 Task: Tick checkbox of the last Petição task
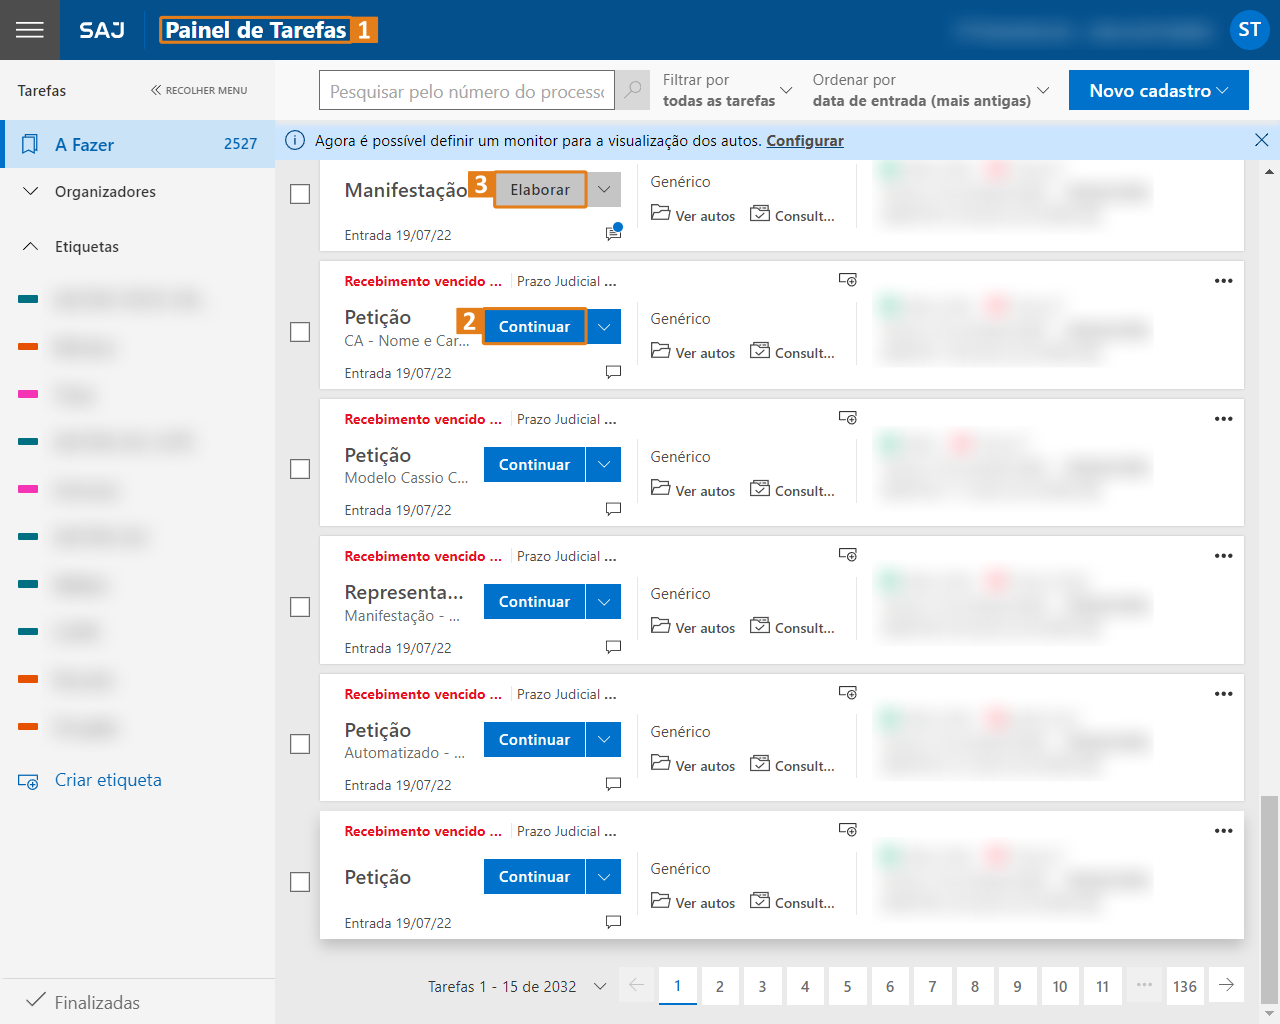(300, 882)
